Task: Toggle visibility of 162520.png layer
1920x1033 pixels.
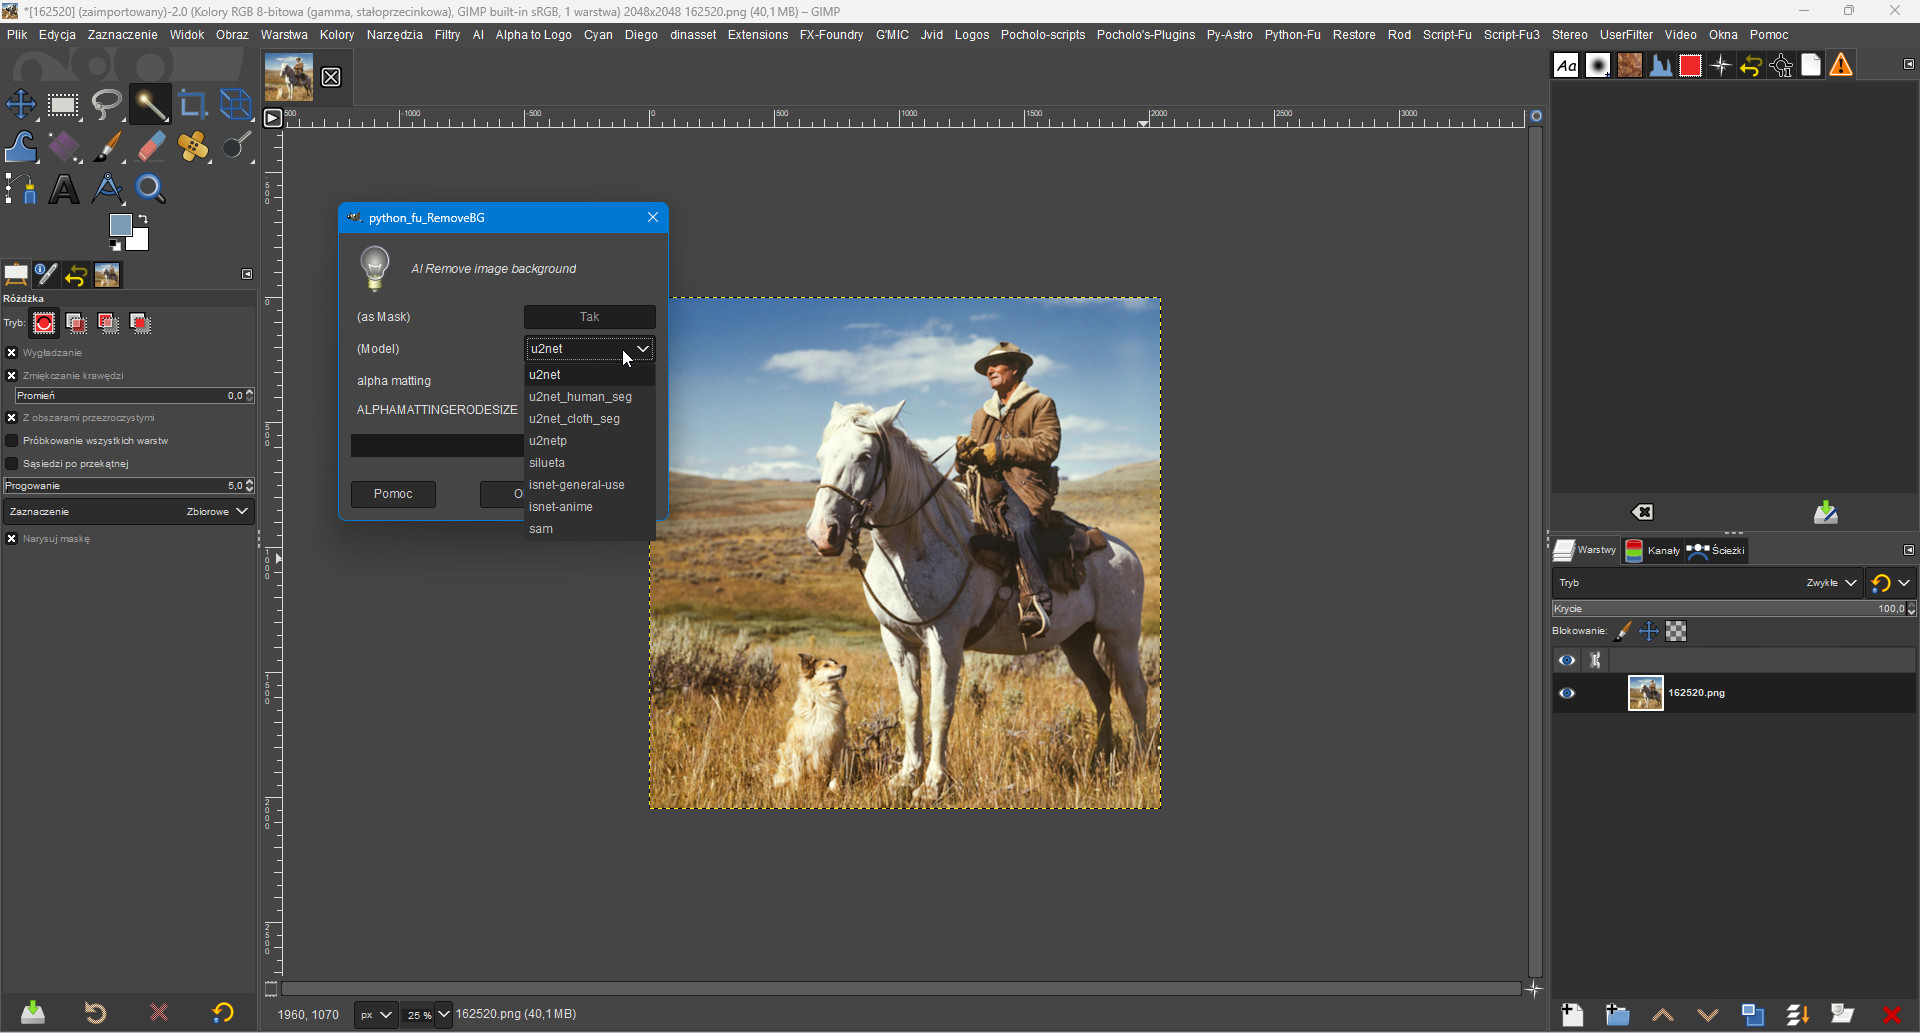Action: [1567, 693]
